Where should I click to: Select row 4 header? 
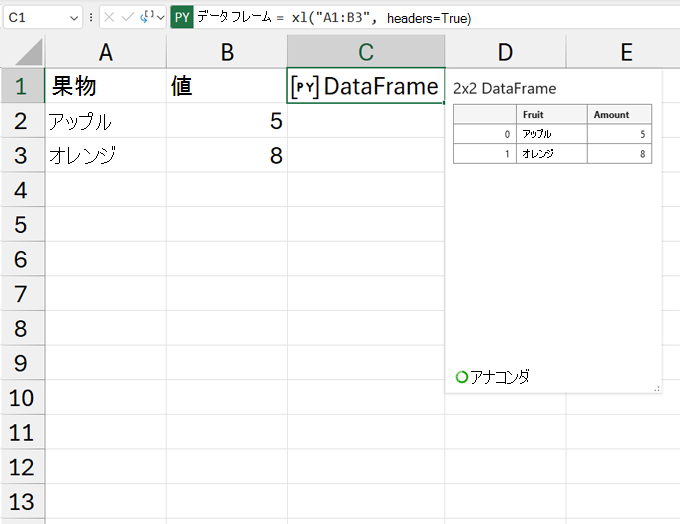[x=22, y=190]
